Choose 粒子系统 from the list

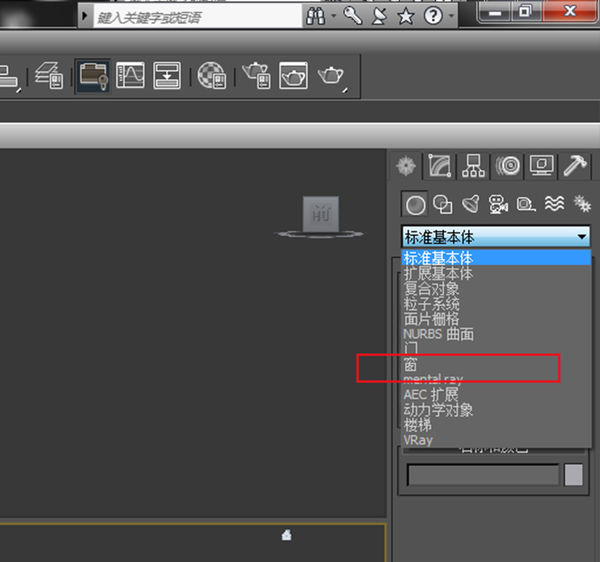tap(496, 303)
